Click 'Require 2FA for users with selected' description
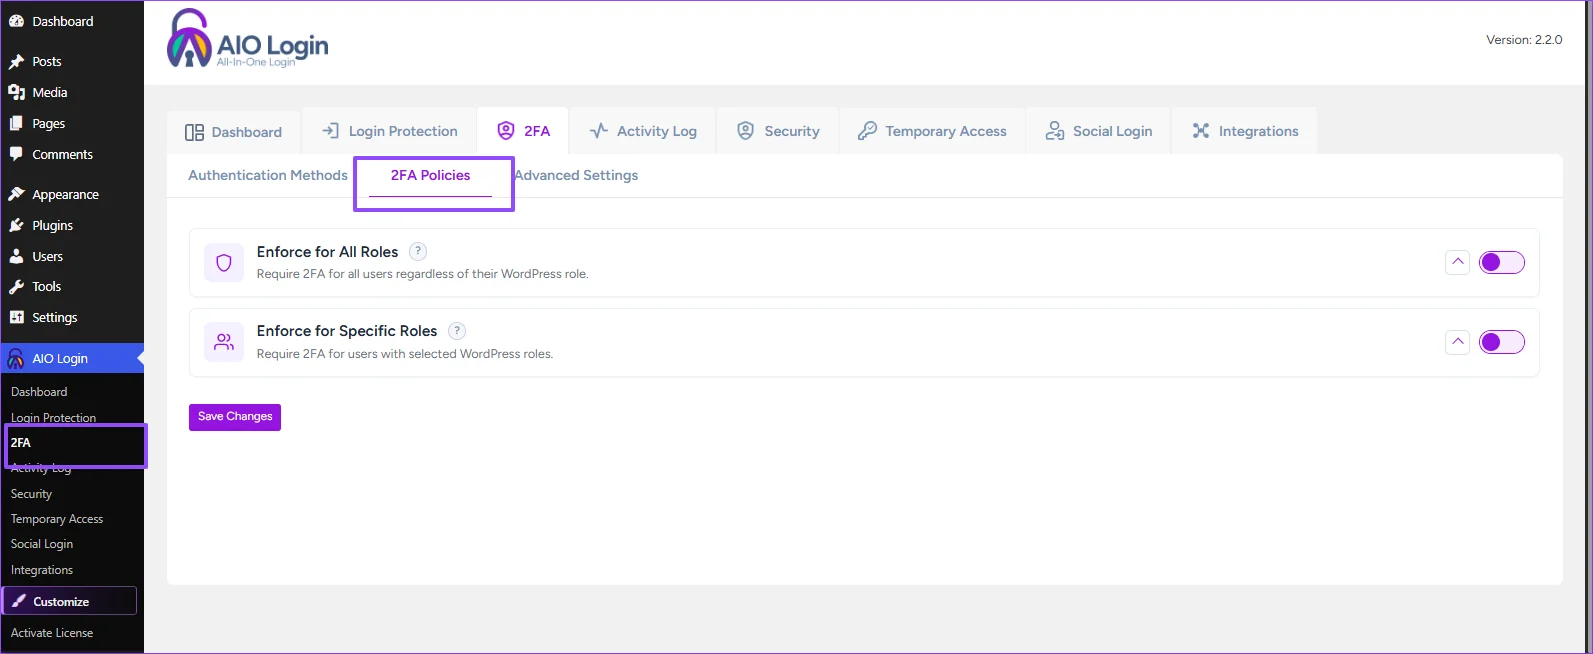The image size is (1593, 654). pyautogui.click(x=405, y=354)
